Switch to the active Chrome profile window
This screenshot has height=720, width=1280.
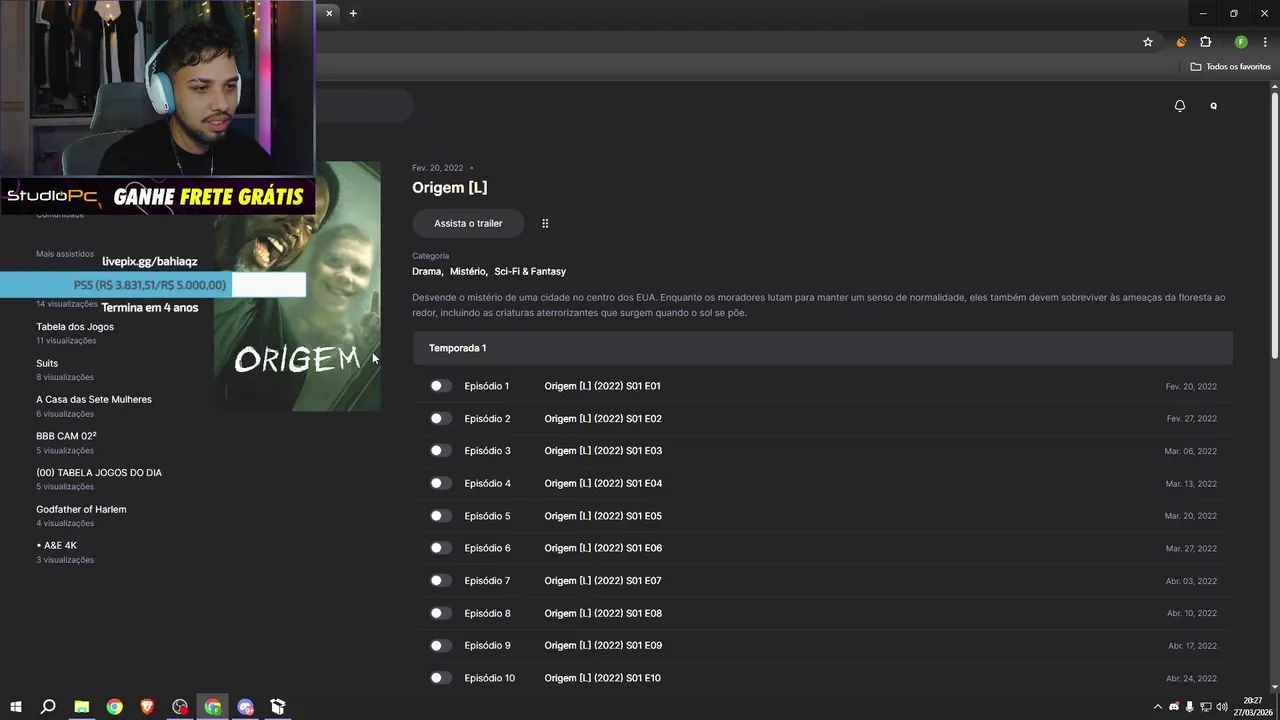coord(213,707)
